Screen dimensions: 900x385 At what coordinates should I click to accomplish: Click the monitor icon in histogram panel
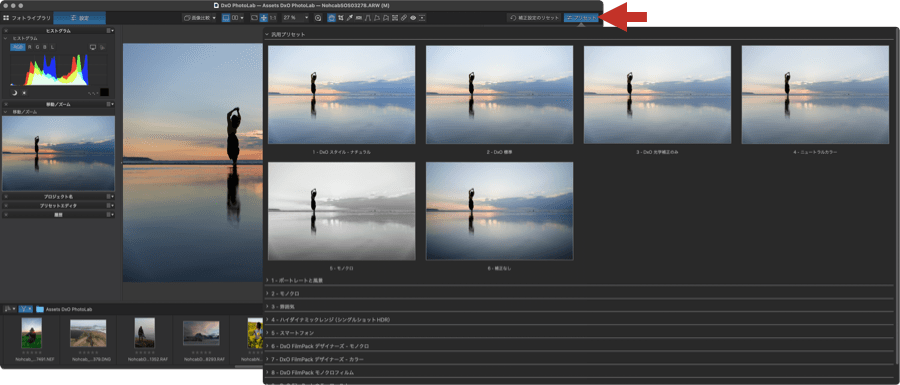click(x=93, y=47)
